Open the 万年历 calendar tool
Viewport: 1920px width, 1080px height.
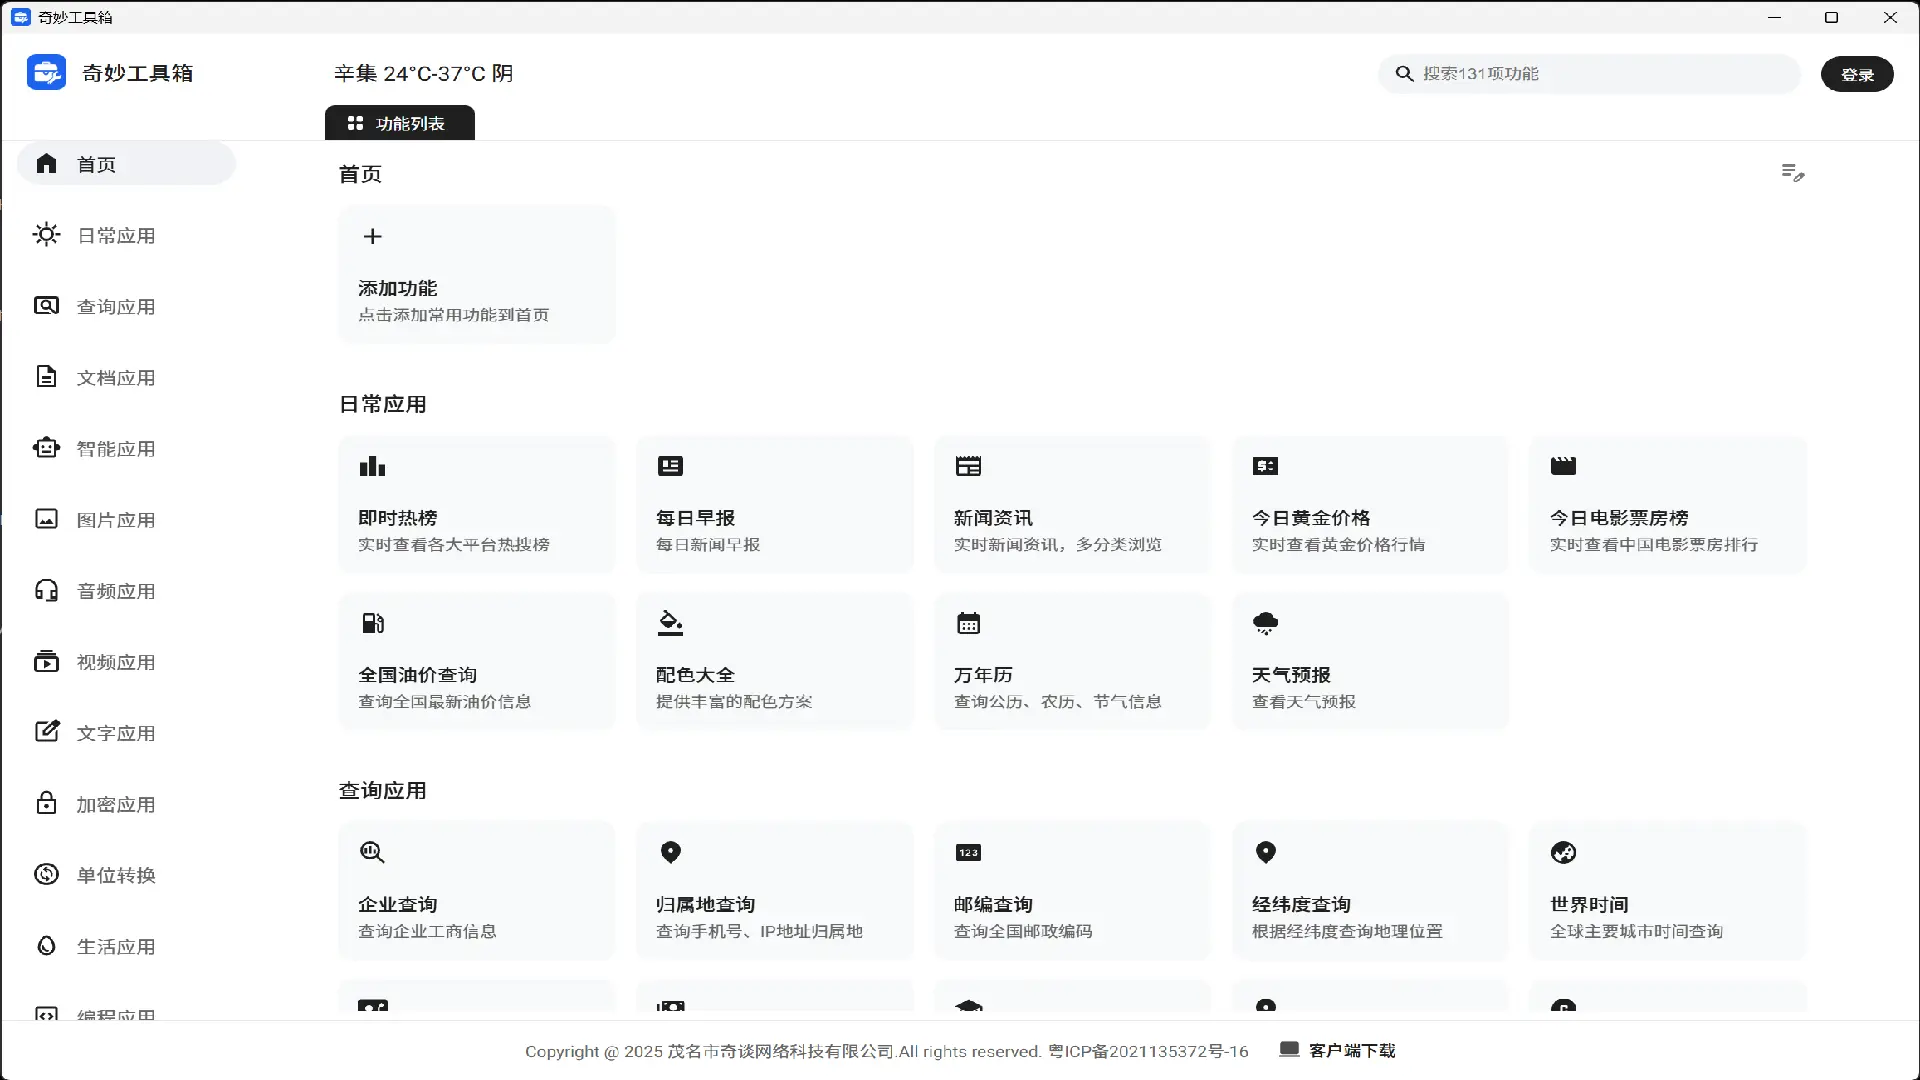(x=1073, y=662)
